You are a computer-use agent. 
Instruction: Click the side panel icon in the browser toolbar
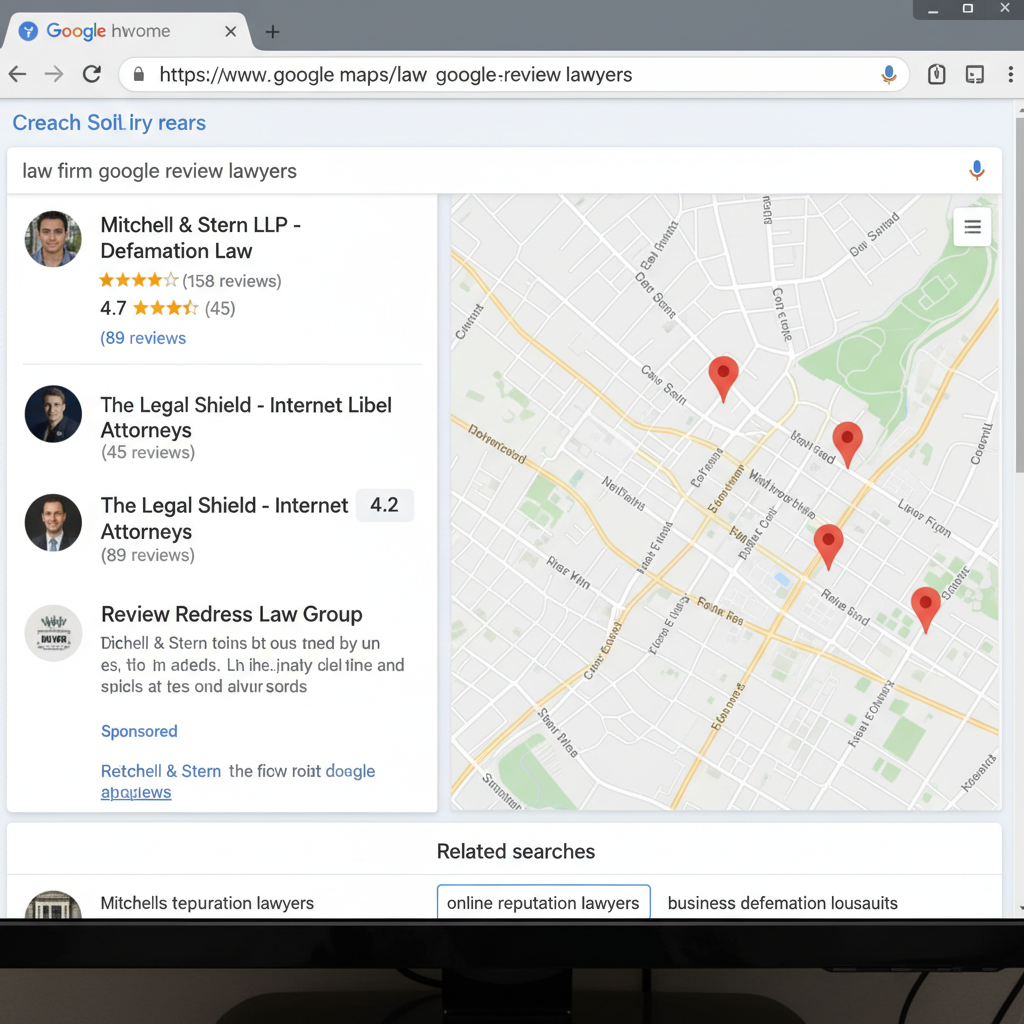coord(974,74)
